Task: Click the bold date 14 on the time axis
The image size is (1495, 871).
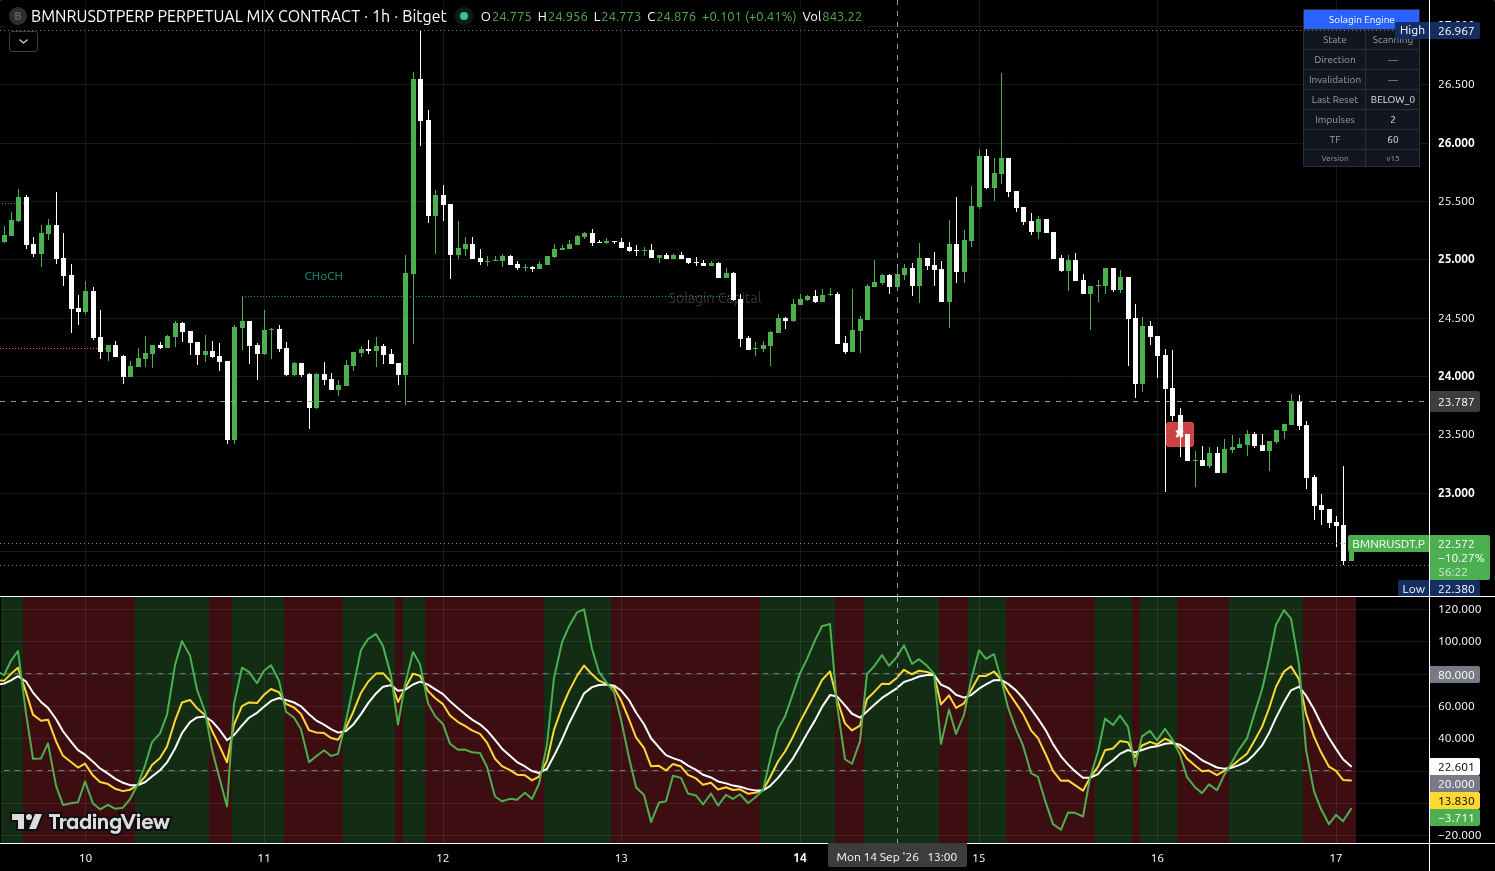Action: (x=800, y=858)
